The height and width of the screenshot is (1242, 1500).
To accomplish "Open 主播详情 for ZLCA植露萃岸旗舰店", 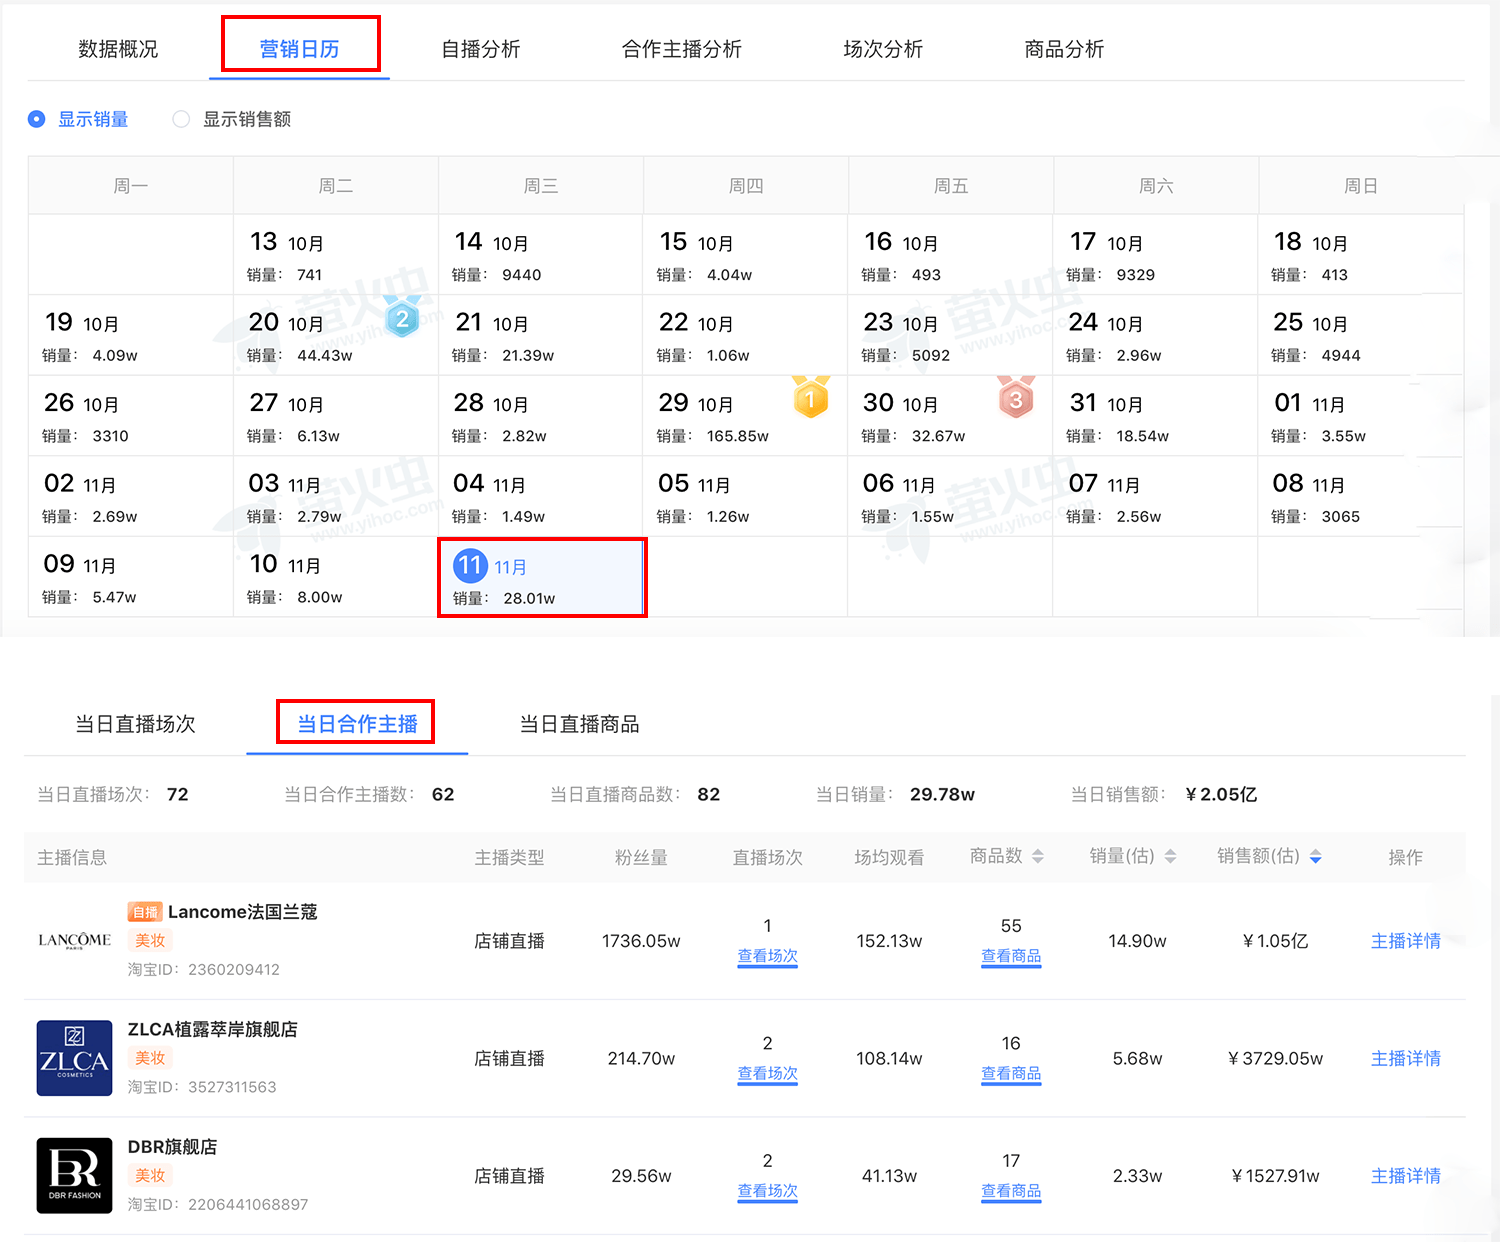I will [x=1406, y=1058].
